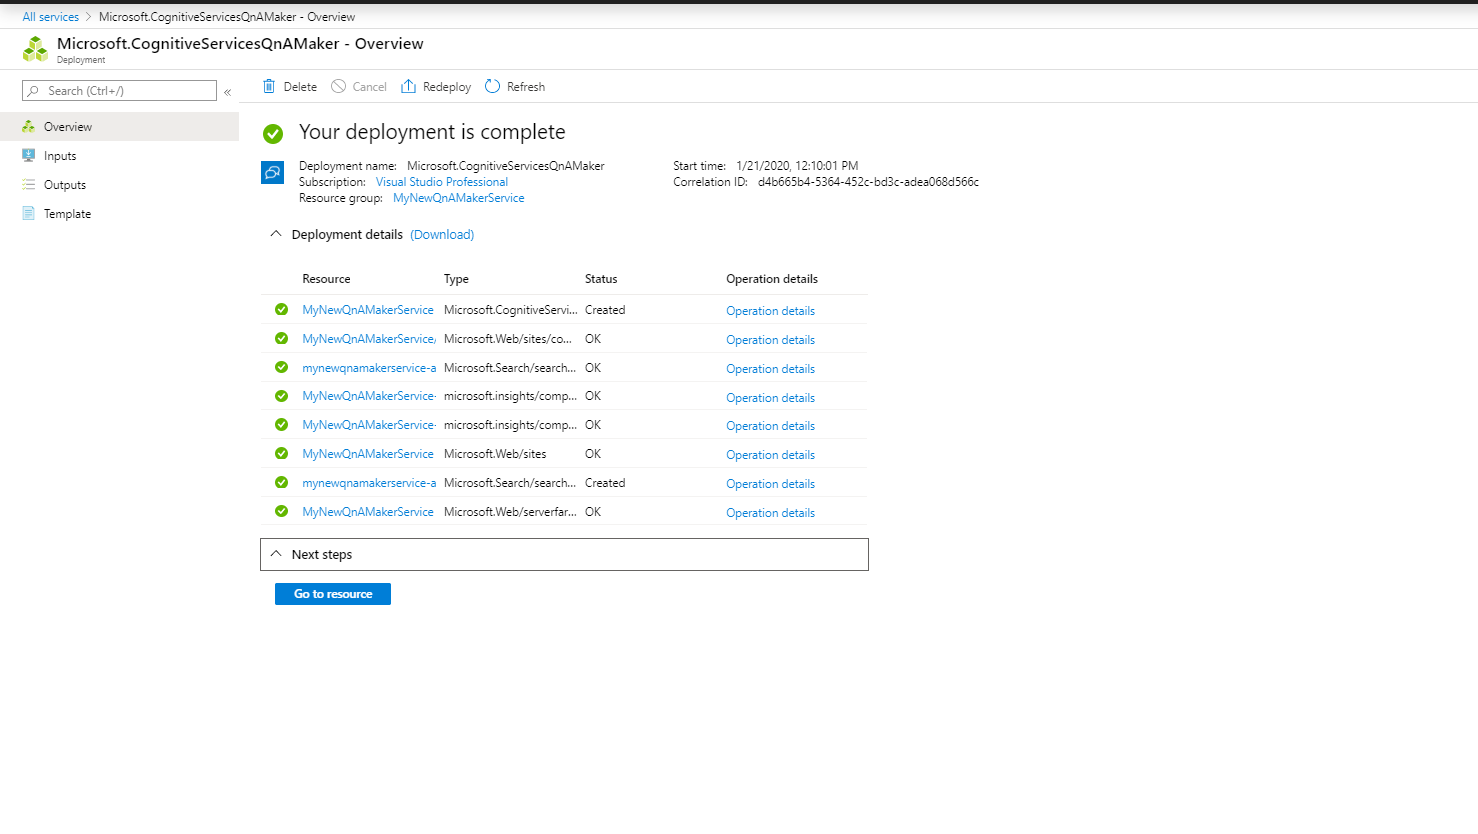Open MyNewQnAMakerService resource of Microsoft.Web/serverfar... type

tap(368, 512)
